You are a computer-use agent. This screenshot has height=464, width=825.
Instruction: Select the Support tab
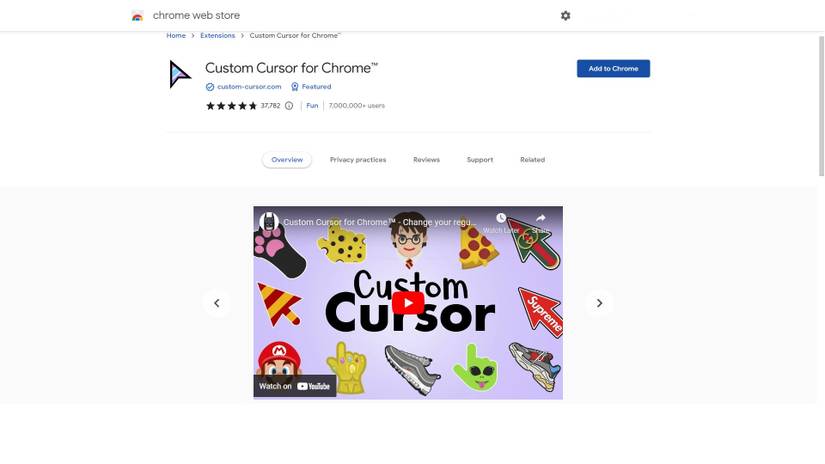(x=480, y=159)
